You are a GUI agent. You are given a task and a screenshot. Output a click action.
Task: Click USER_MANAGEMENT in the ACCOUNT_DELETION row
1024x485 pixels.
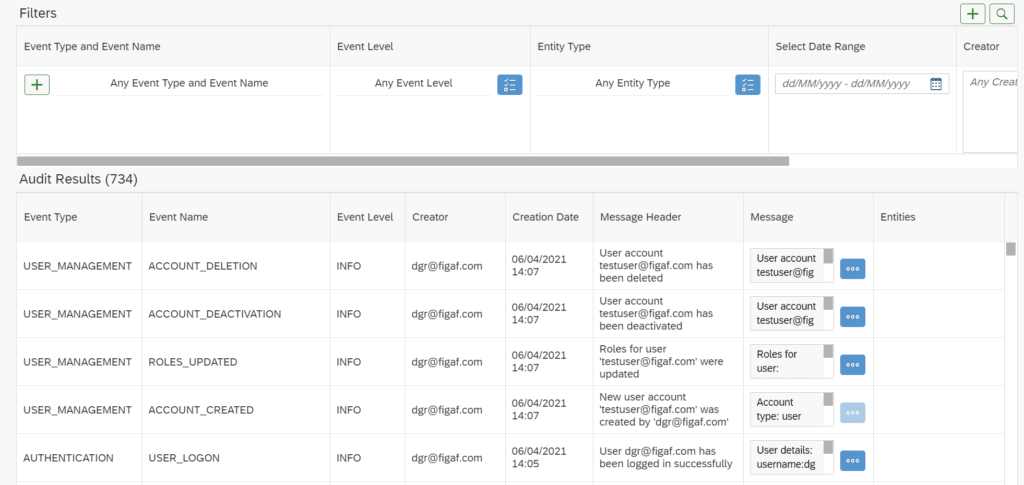point(77,266)
